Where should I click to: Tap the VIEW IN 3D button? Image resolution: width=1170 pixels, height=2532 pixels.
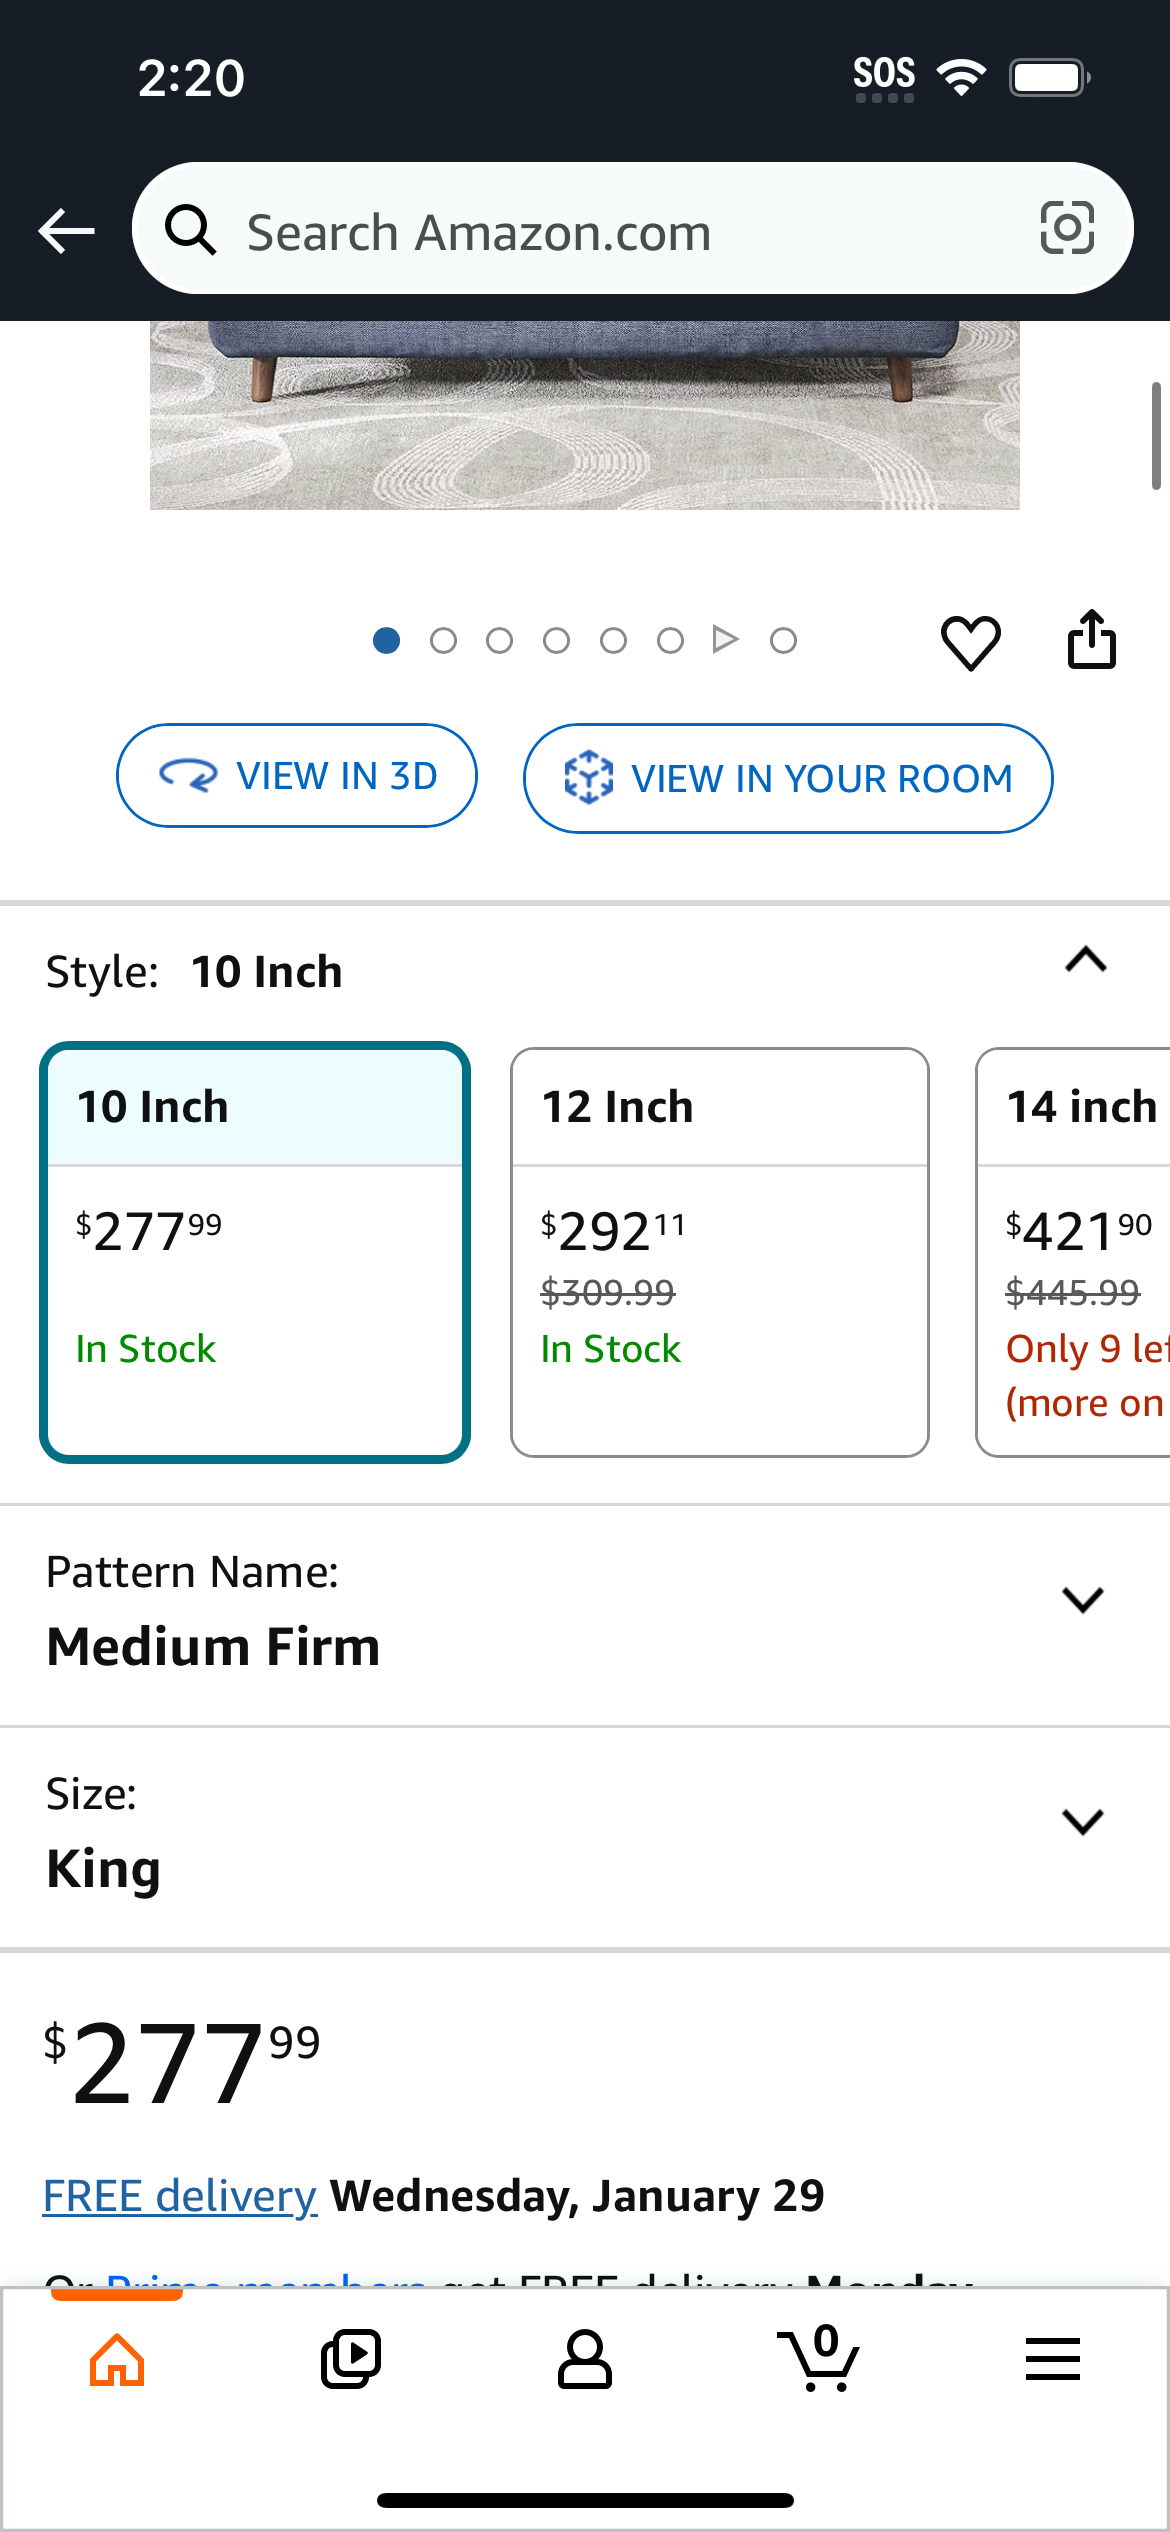(297, 775)
